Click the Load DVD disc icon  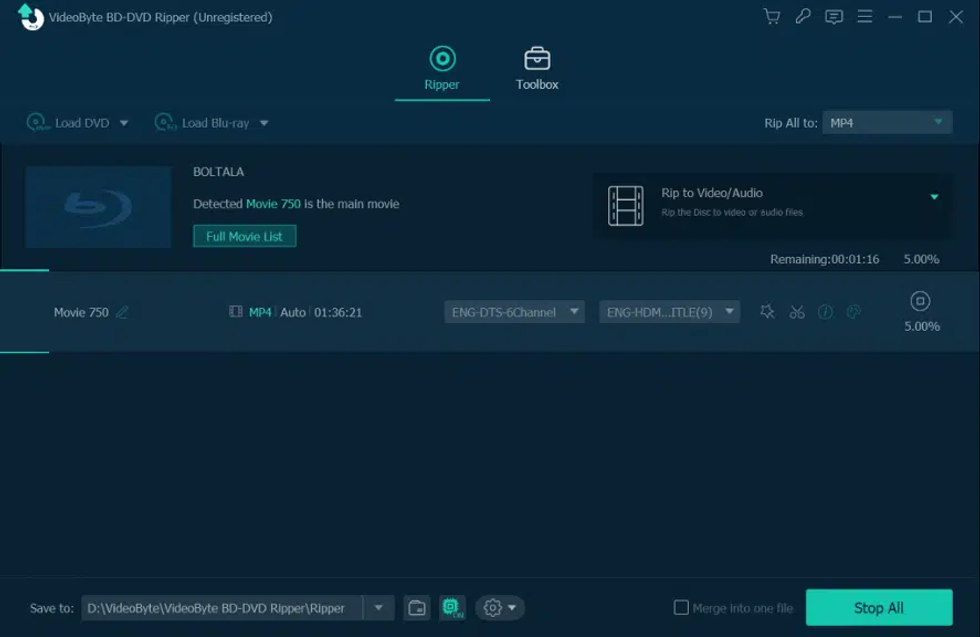(x=37, y=122)
